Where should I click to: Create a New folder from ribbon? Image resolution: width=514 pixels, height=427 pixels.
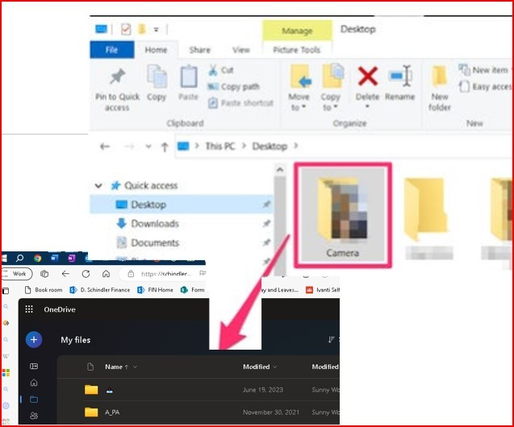pos(439,88)
